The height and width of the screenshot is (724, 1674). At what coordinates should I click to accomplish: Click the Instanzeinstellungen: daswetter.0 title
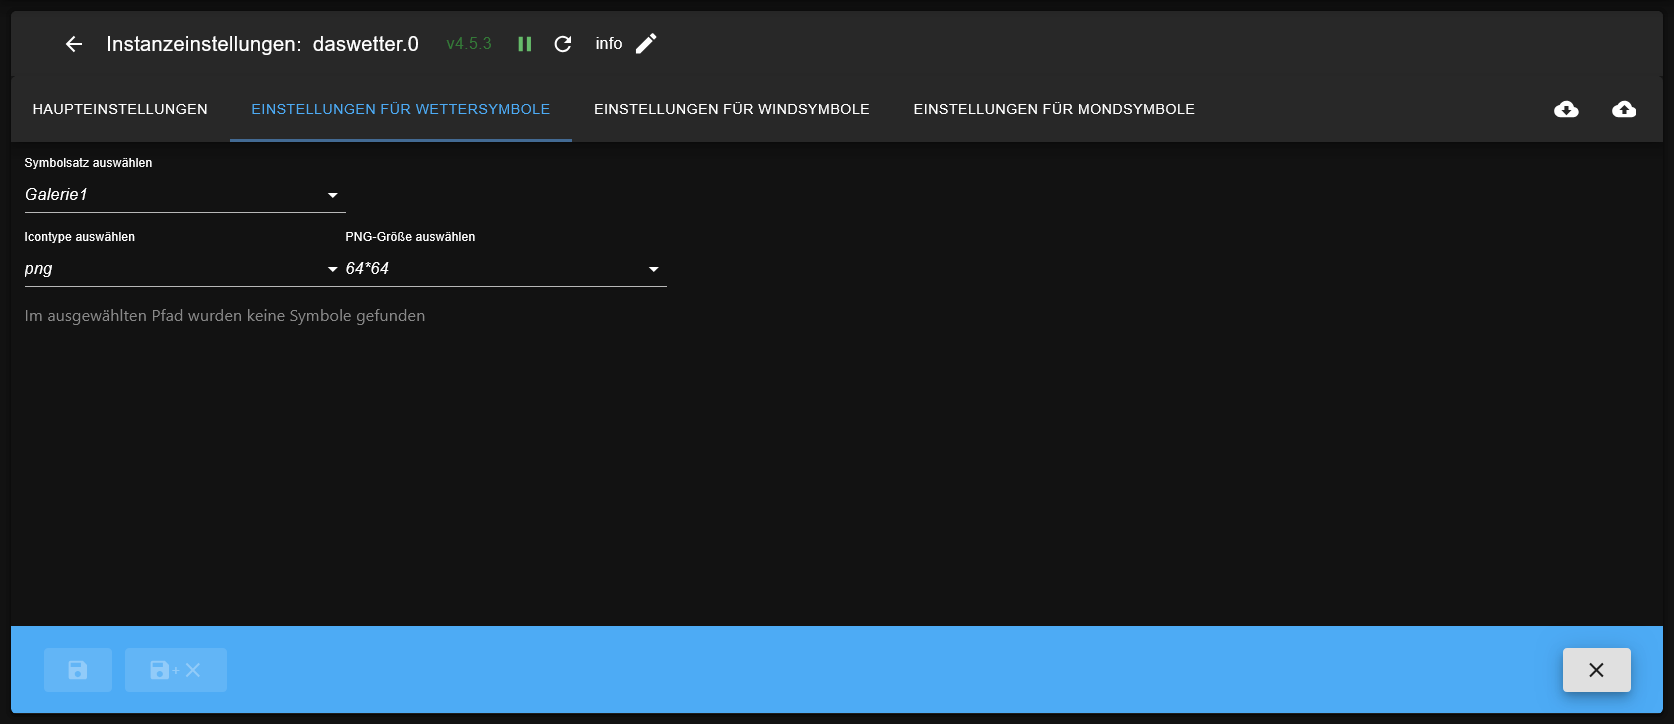pos(263,44)
